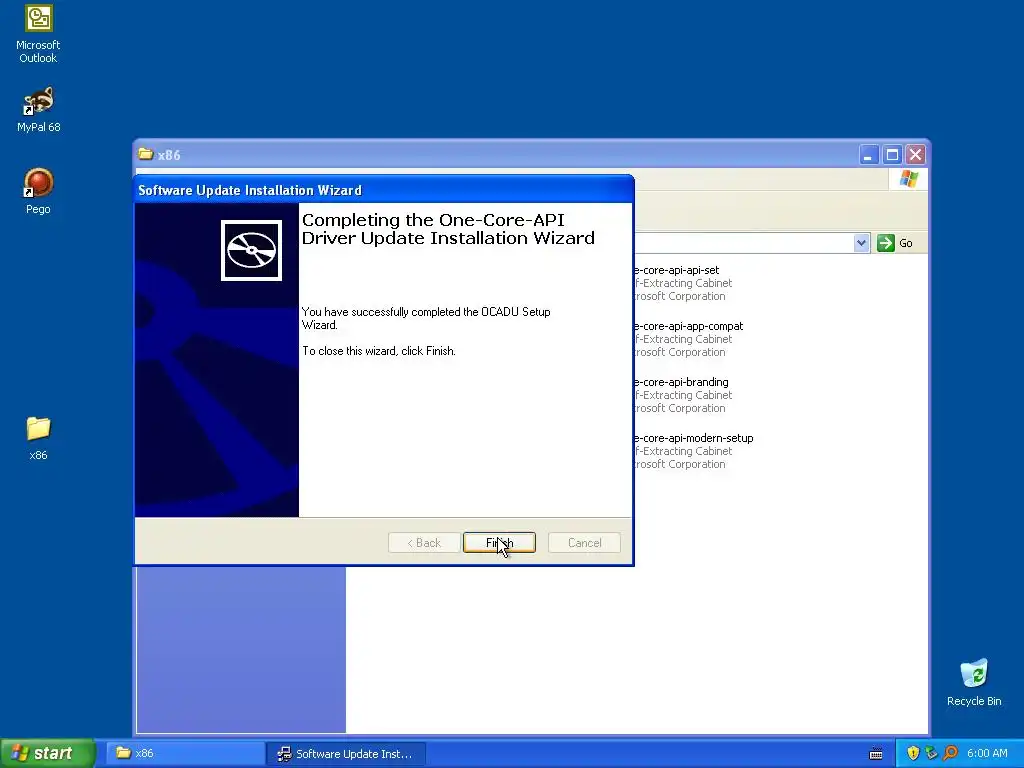1024x768 pixels.
Task: Click the Finish button in the wizard
Action: click(x=499, y=543)
